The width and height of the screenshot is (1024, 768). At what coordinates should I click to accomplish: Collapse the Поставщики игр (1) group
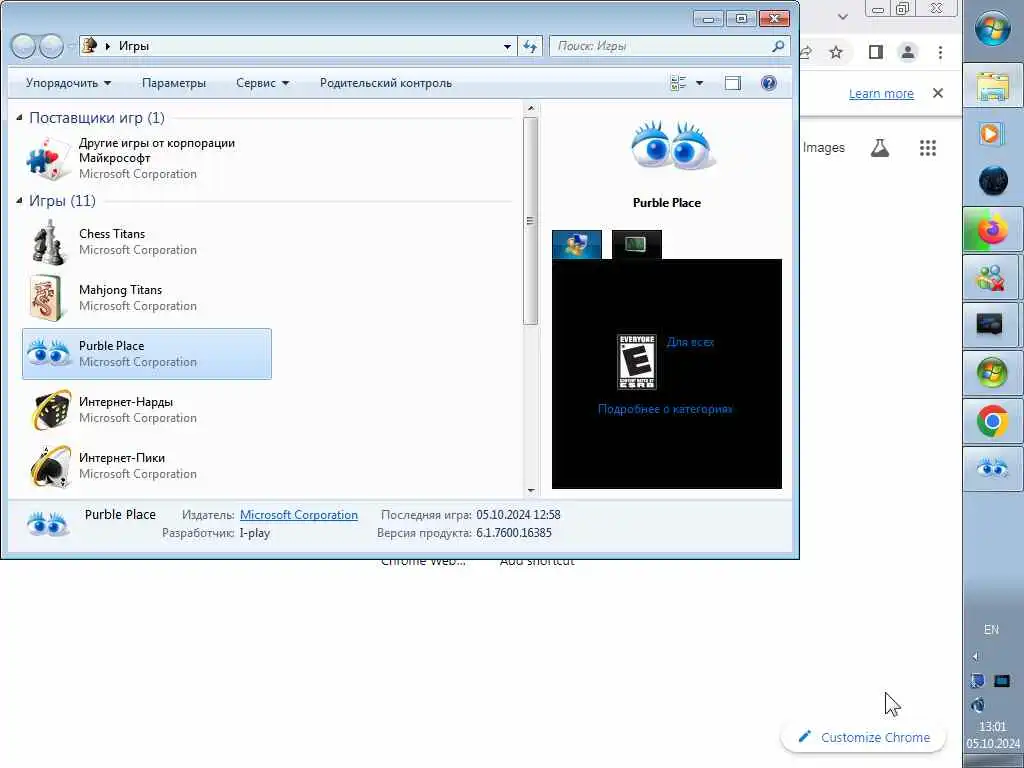[x=20, y=118]
